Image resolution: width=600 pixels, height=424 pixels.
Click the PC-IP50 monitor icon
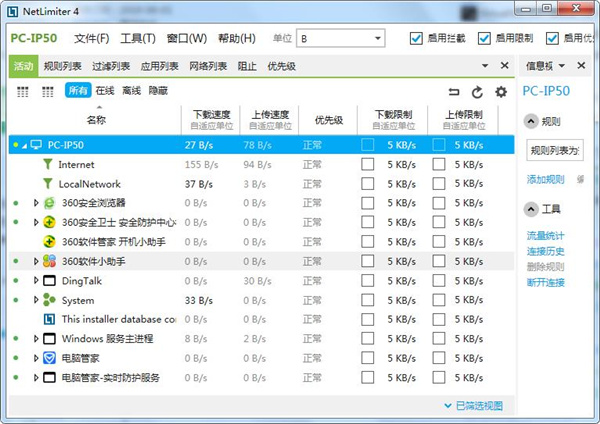tap(36, 145)
